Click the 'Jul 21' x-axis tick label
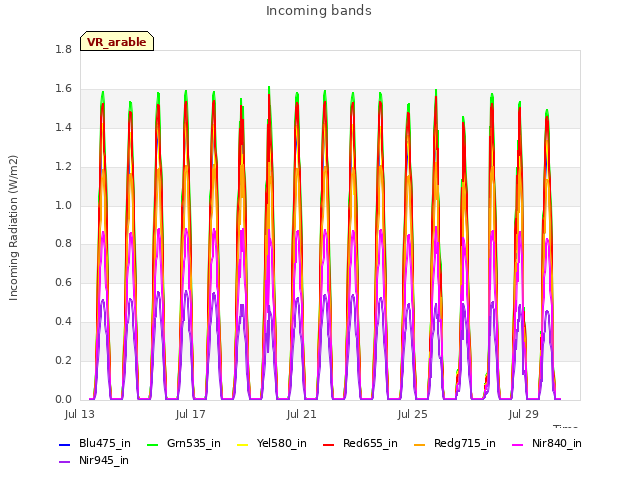Viewport: 640px width, 480px height. [302, 414]
